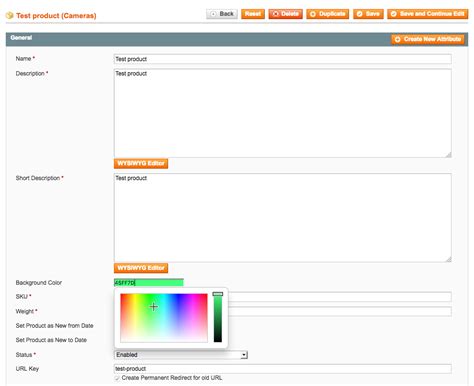Click the SKU input field
Viewport: 474px width, 386px height.
point(340,297)
